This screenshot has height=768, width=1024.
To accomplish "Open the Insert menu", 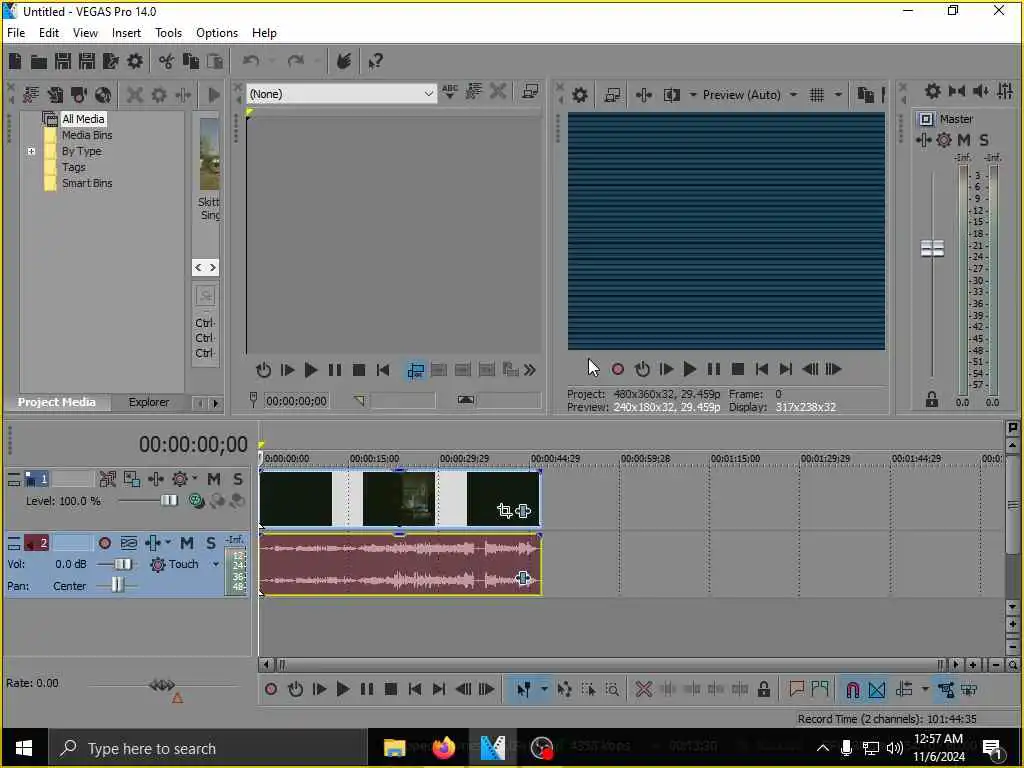I will pyautogui.click(x=126, y=33).
